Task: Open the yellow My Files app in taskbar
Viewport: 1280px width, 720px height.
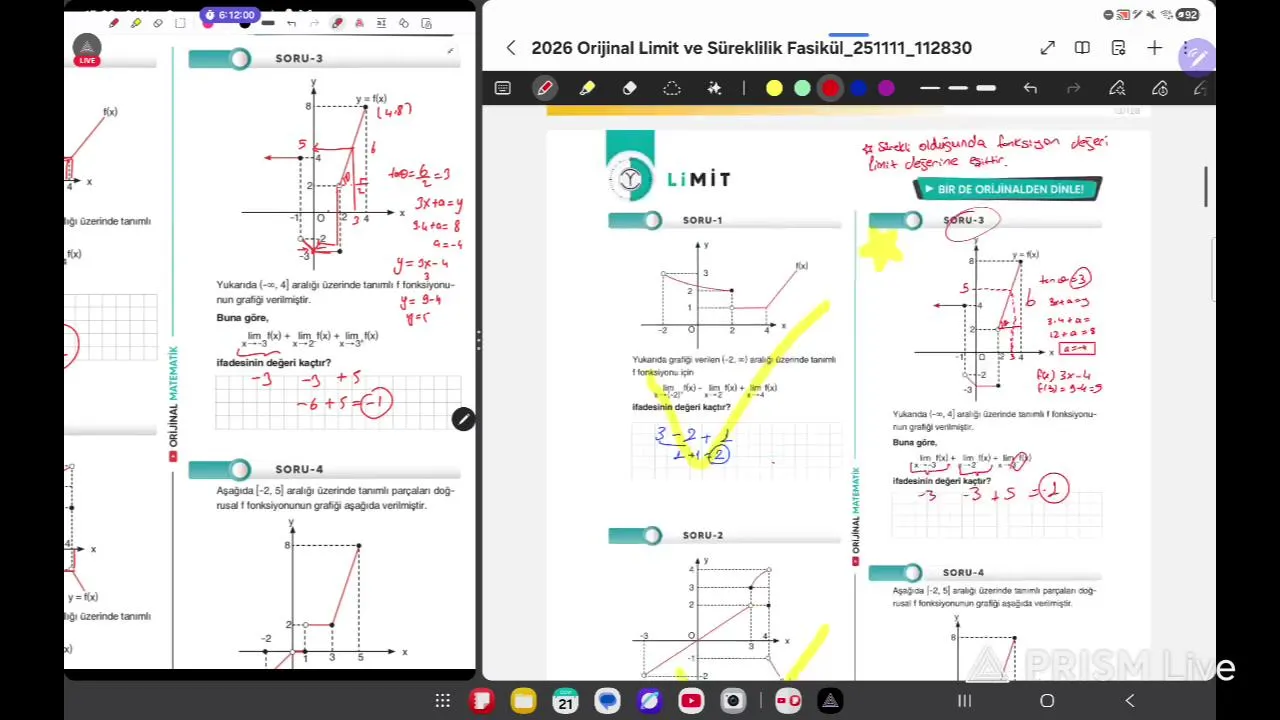Action: [524, 701]
